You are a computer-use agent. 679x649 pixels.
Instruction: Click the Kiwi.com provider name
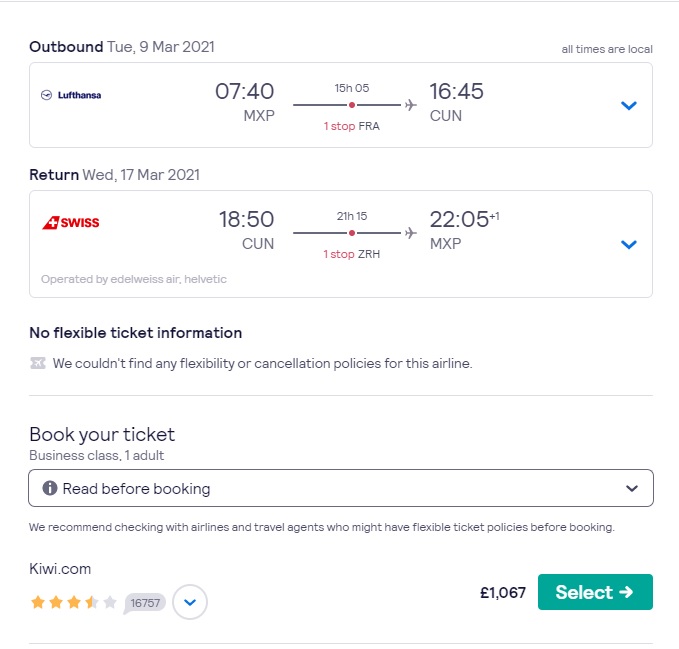coord(60,568)
